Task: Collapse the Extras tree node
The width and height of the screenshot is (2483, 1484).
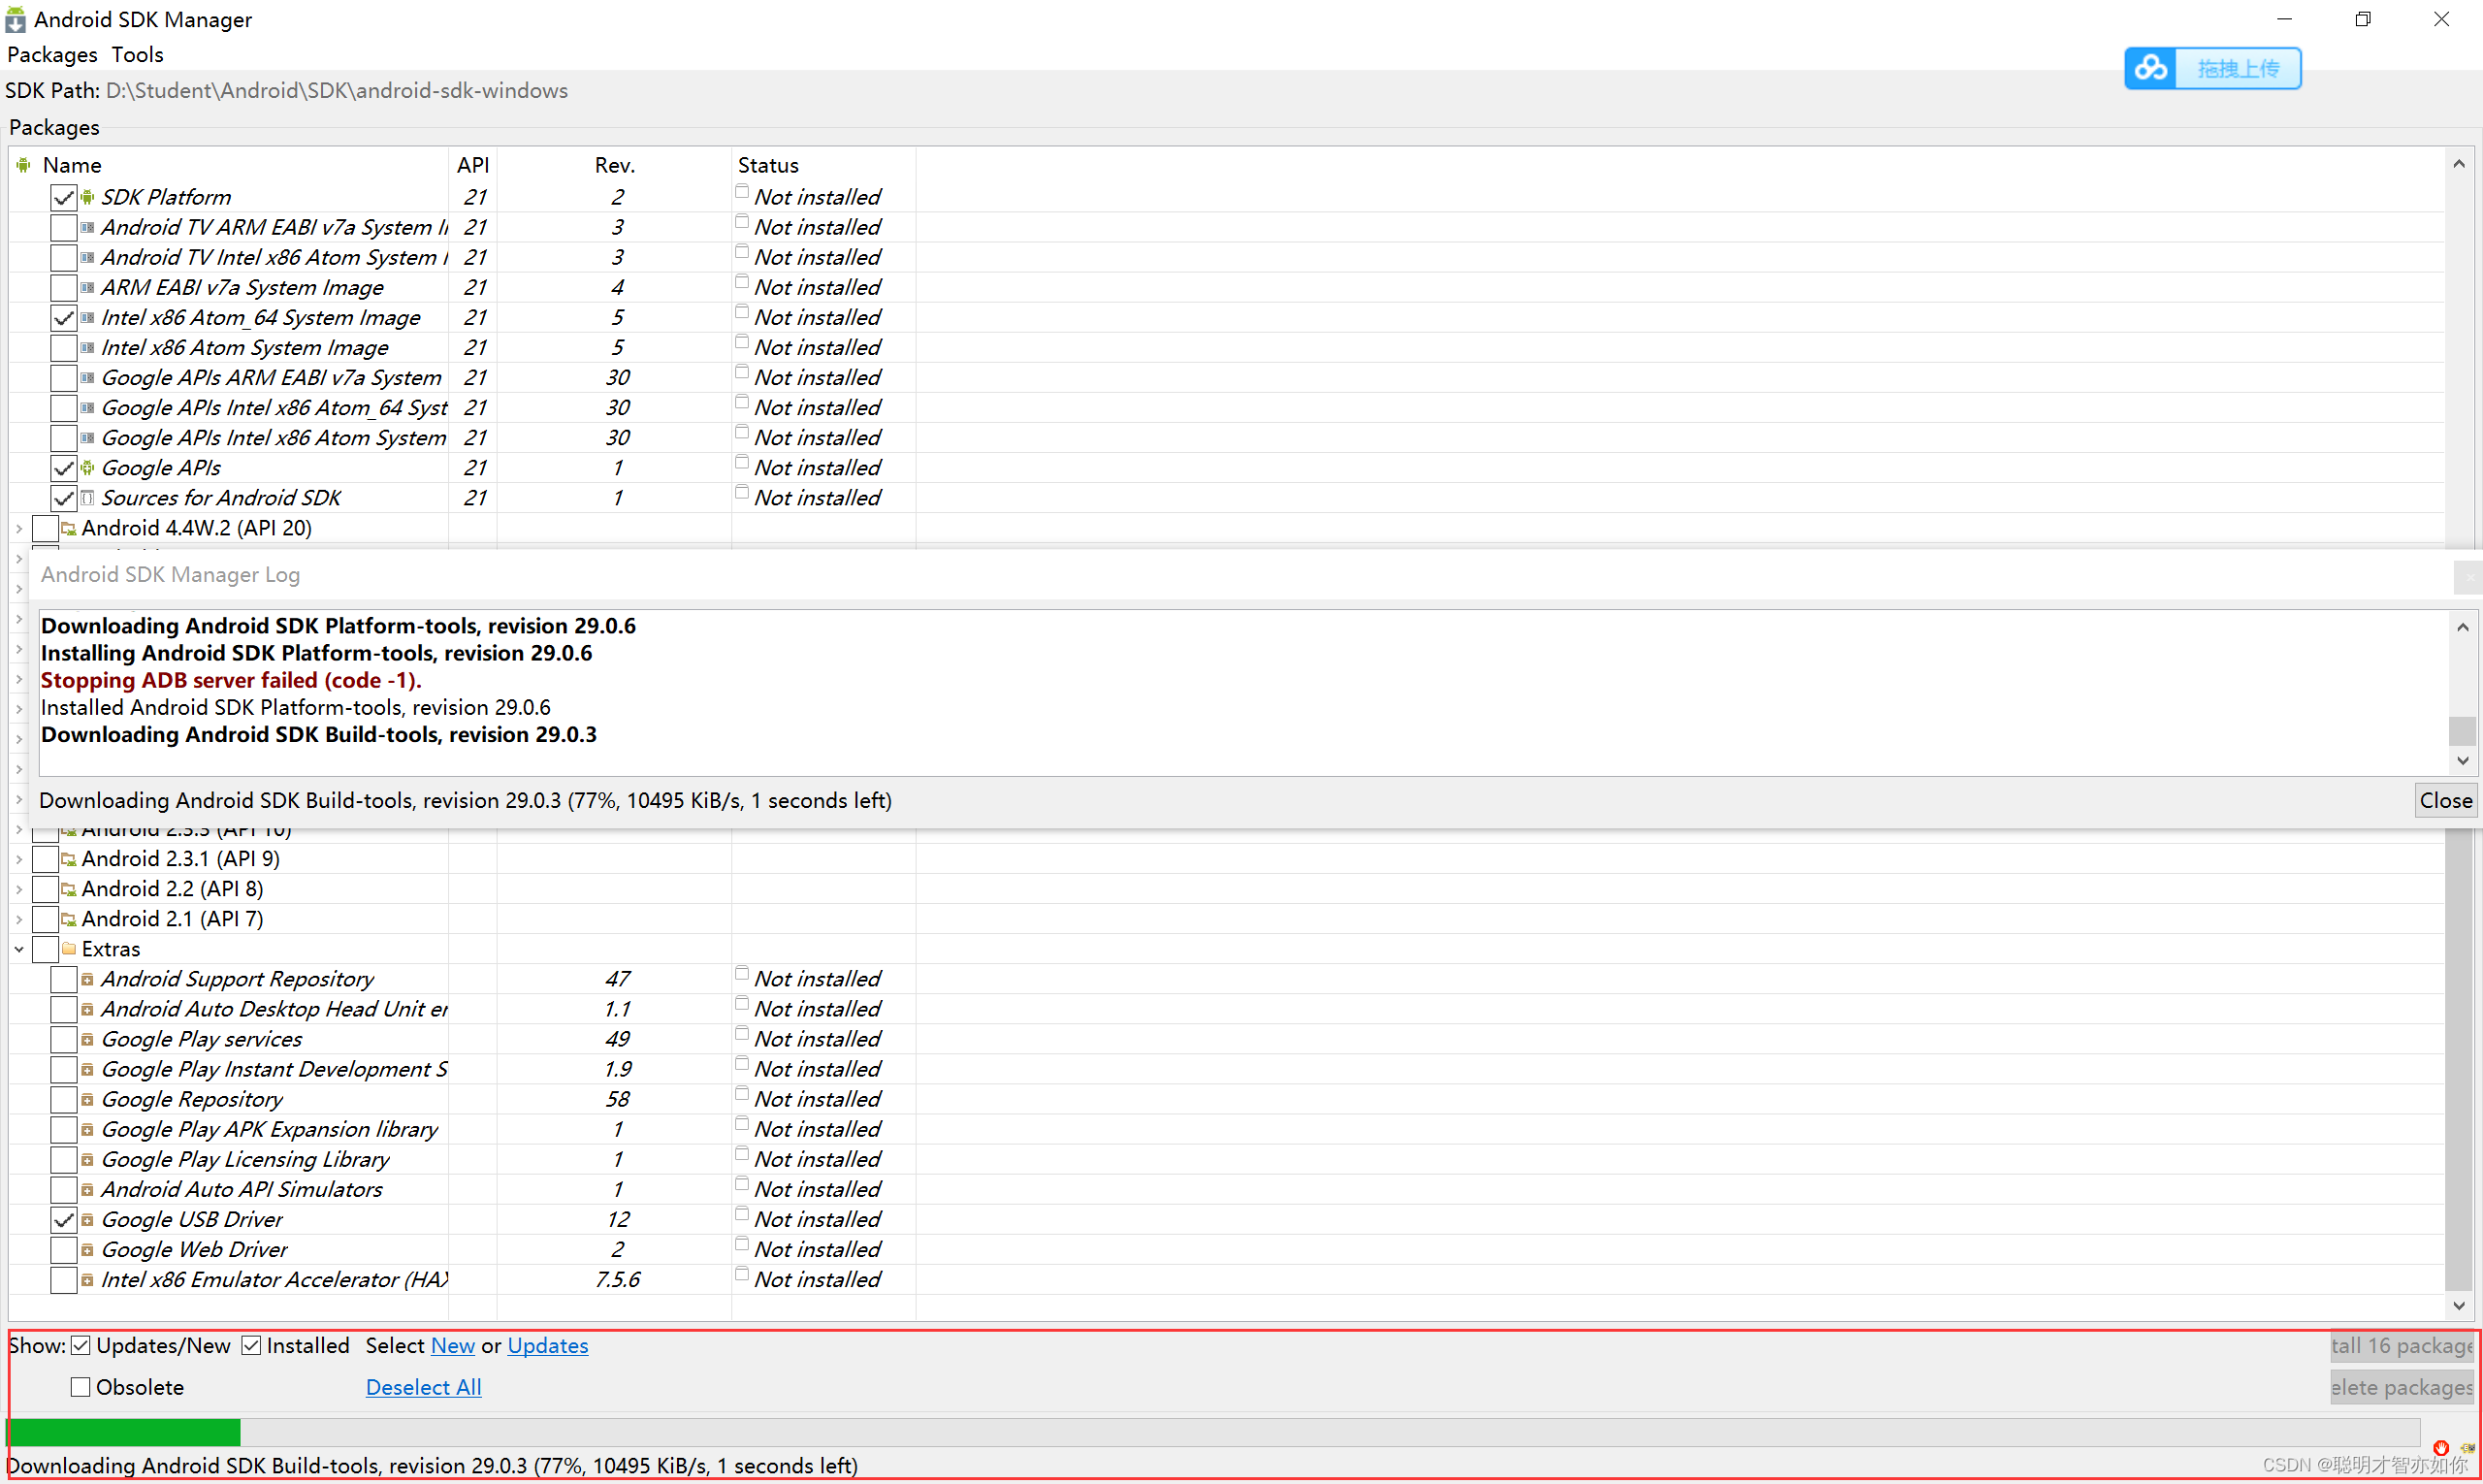Action: (x=19, y=949)
